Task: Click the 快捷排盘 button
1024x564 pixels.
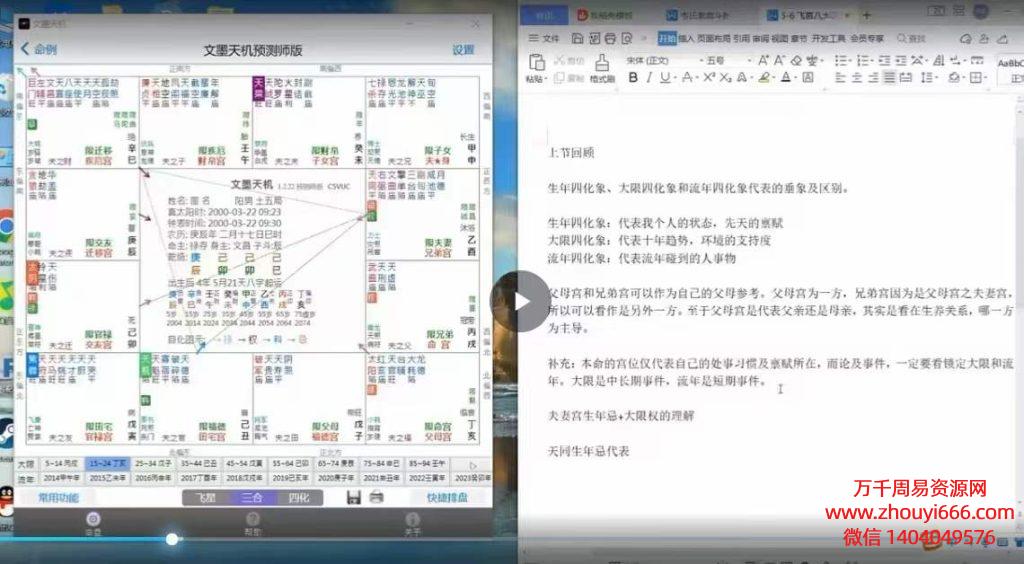Action: [x=447, y=497]
